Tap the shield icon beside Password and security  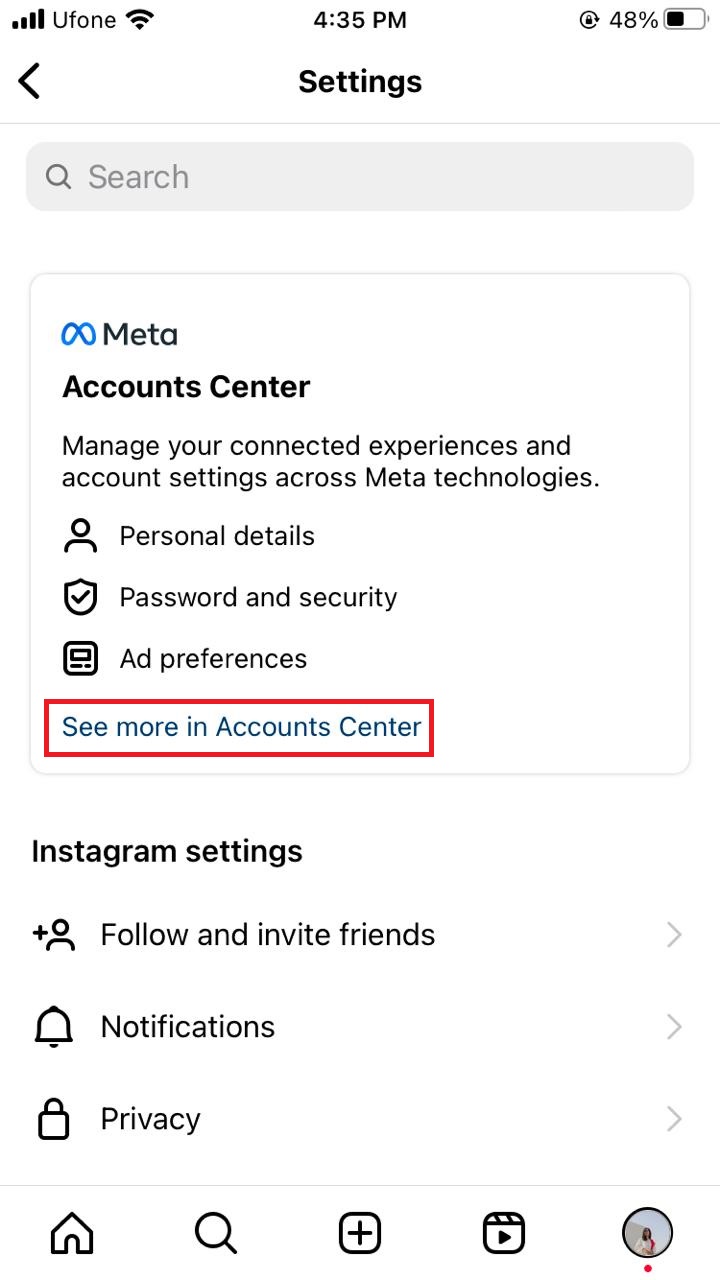[x=80, y=597]
